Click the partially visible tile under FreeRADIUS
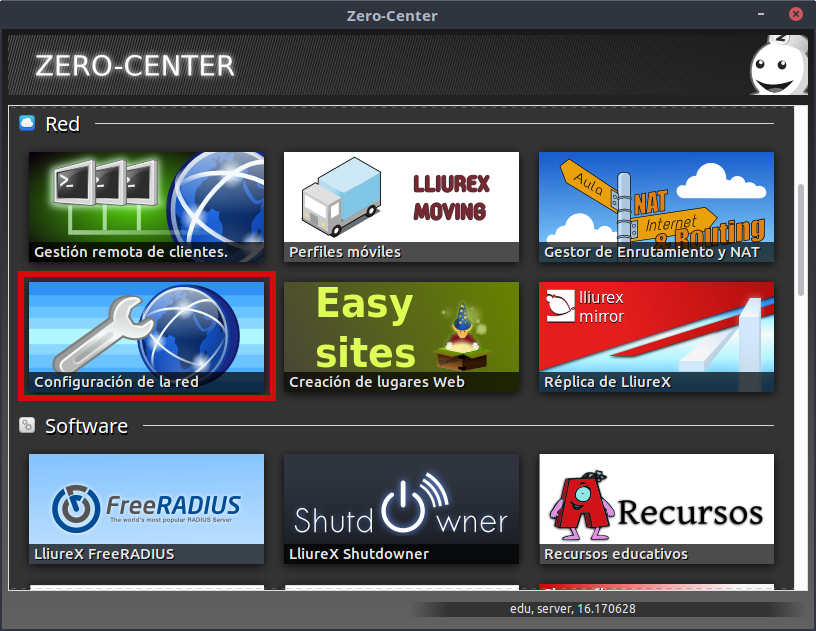The height and width of the screenshot is (631, 816). tap(146, 586)
